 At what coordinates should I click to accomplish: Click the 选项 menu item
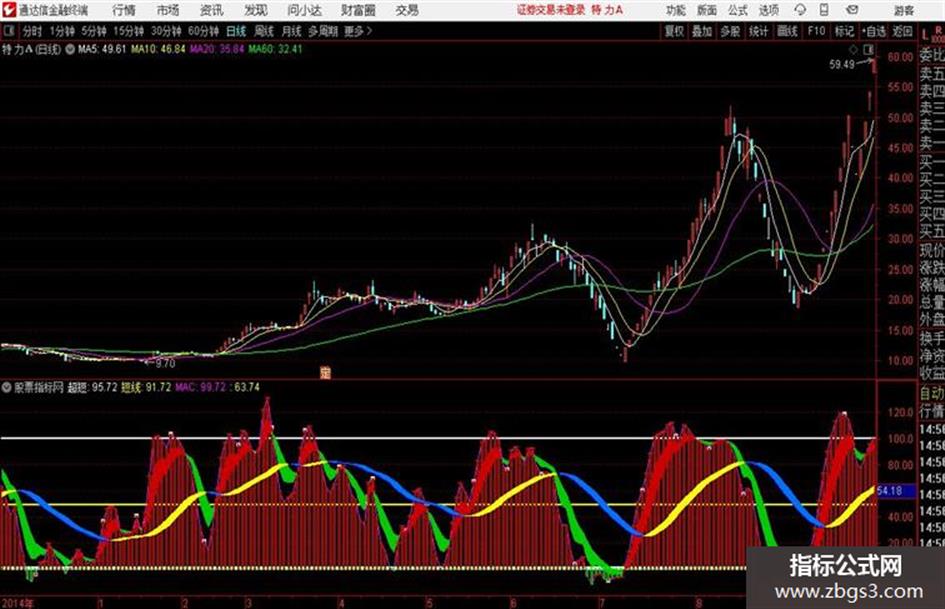(x=768, y=10)
